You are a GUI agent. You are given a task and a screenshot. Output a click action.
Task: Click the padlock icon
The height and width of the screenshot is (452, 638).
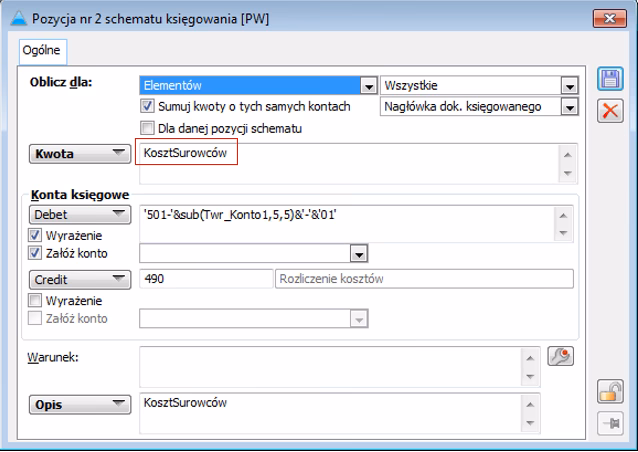pyautogui.click(x=608, y=391)
